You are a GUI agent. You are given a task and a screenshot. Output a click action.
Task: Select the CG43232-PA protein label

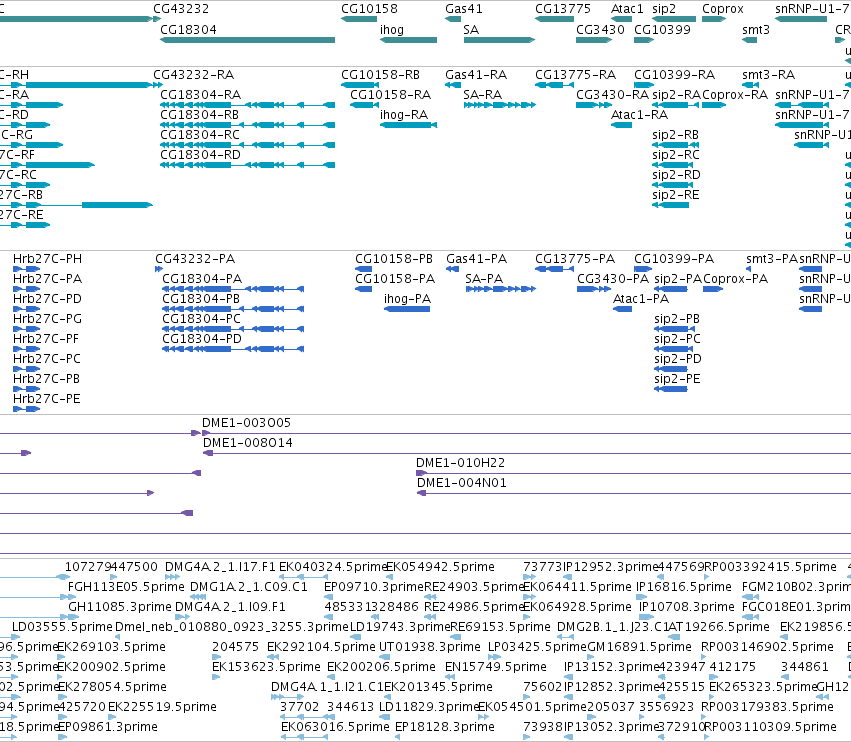point(195,259)
